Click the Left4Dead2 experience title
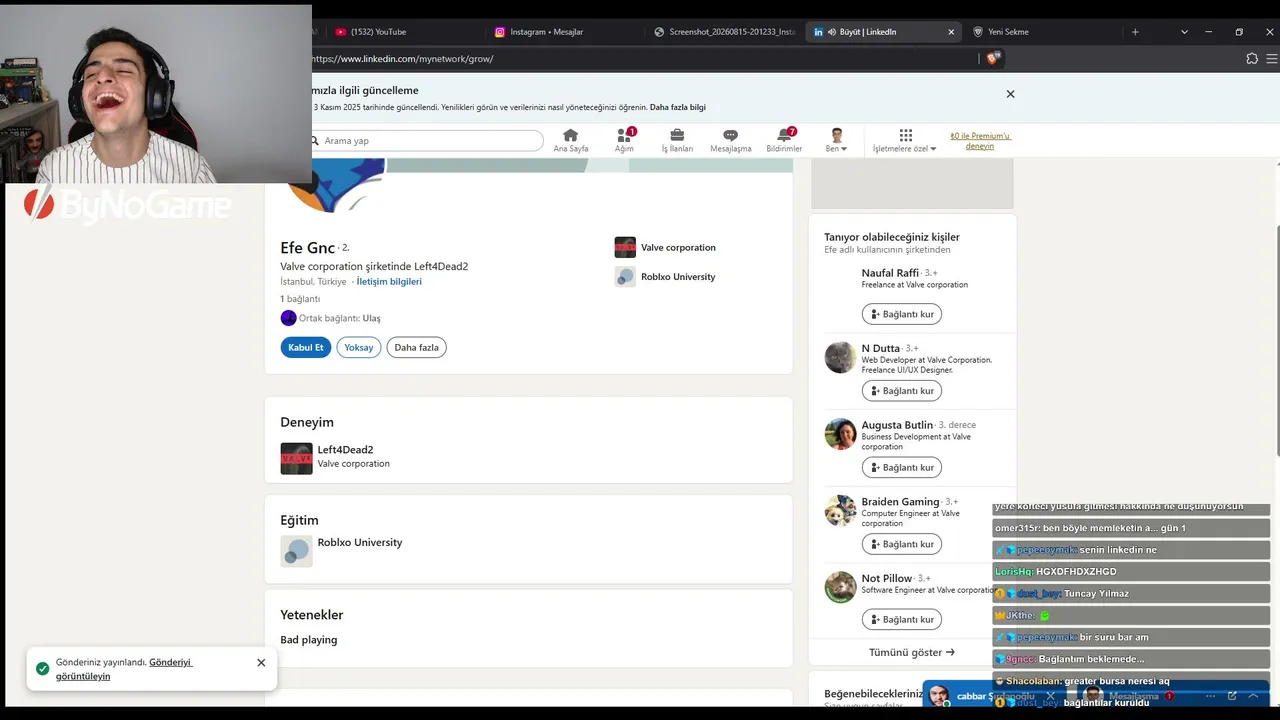Image resolution: width=1280 pixels, height=720 pixels. pyautogui.click(x=346, y=450)
